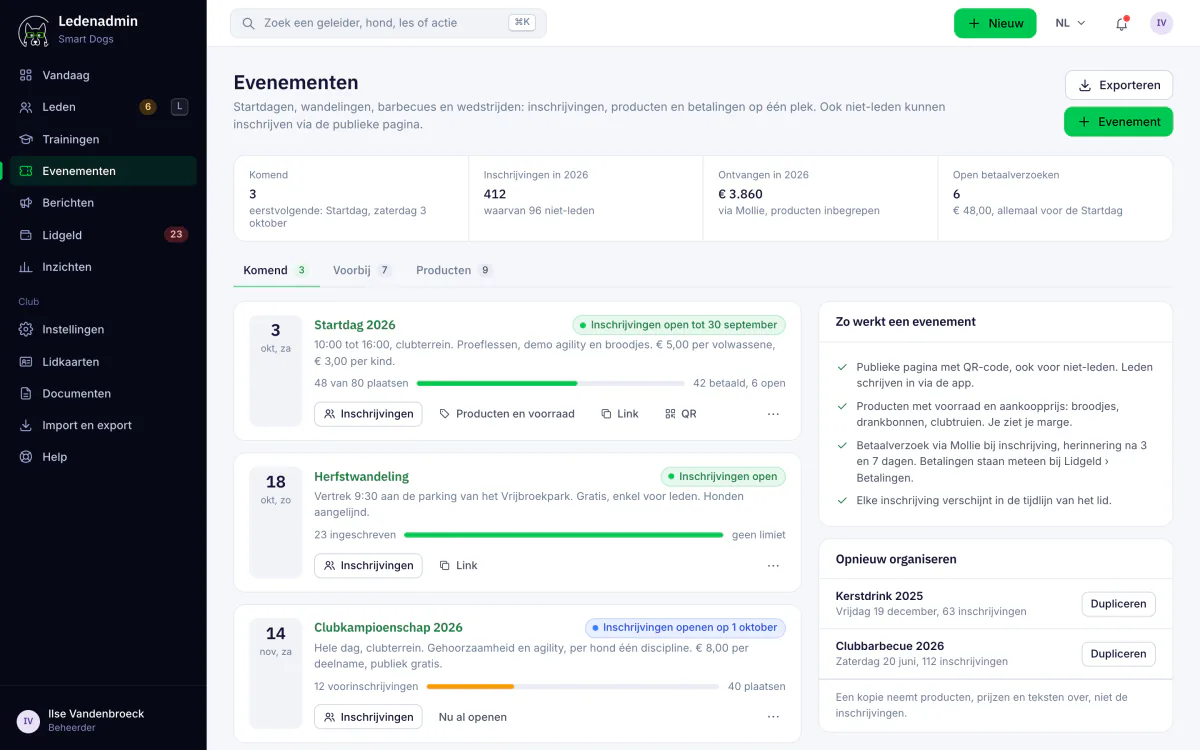The height and width of the screenshot is (750, 1200).
Task: Open Inschrijvingen for Startdag 2026
Action: pyautogui.click(x=368, y=414)
